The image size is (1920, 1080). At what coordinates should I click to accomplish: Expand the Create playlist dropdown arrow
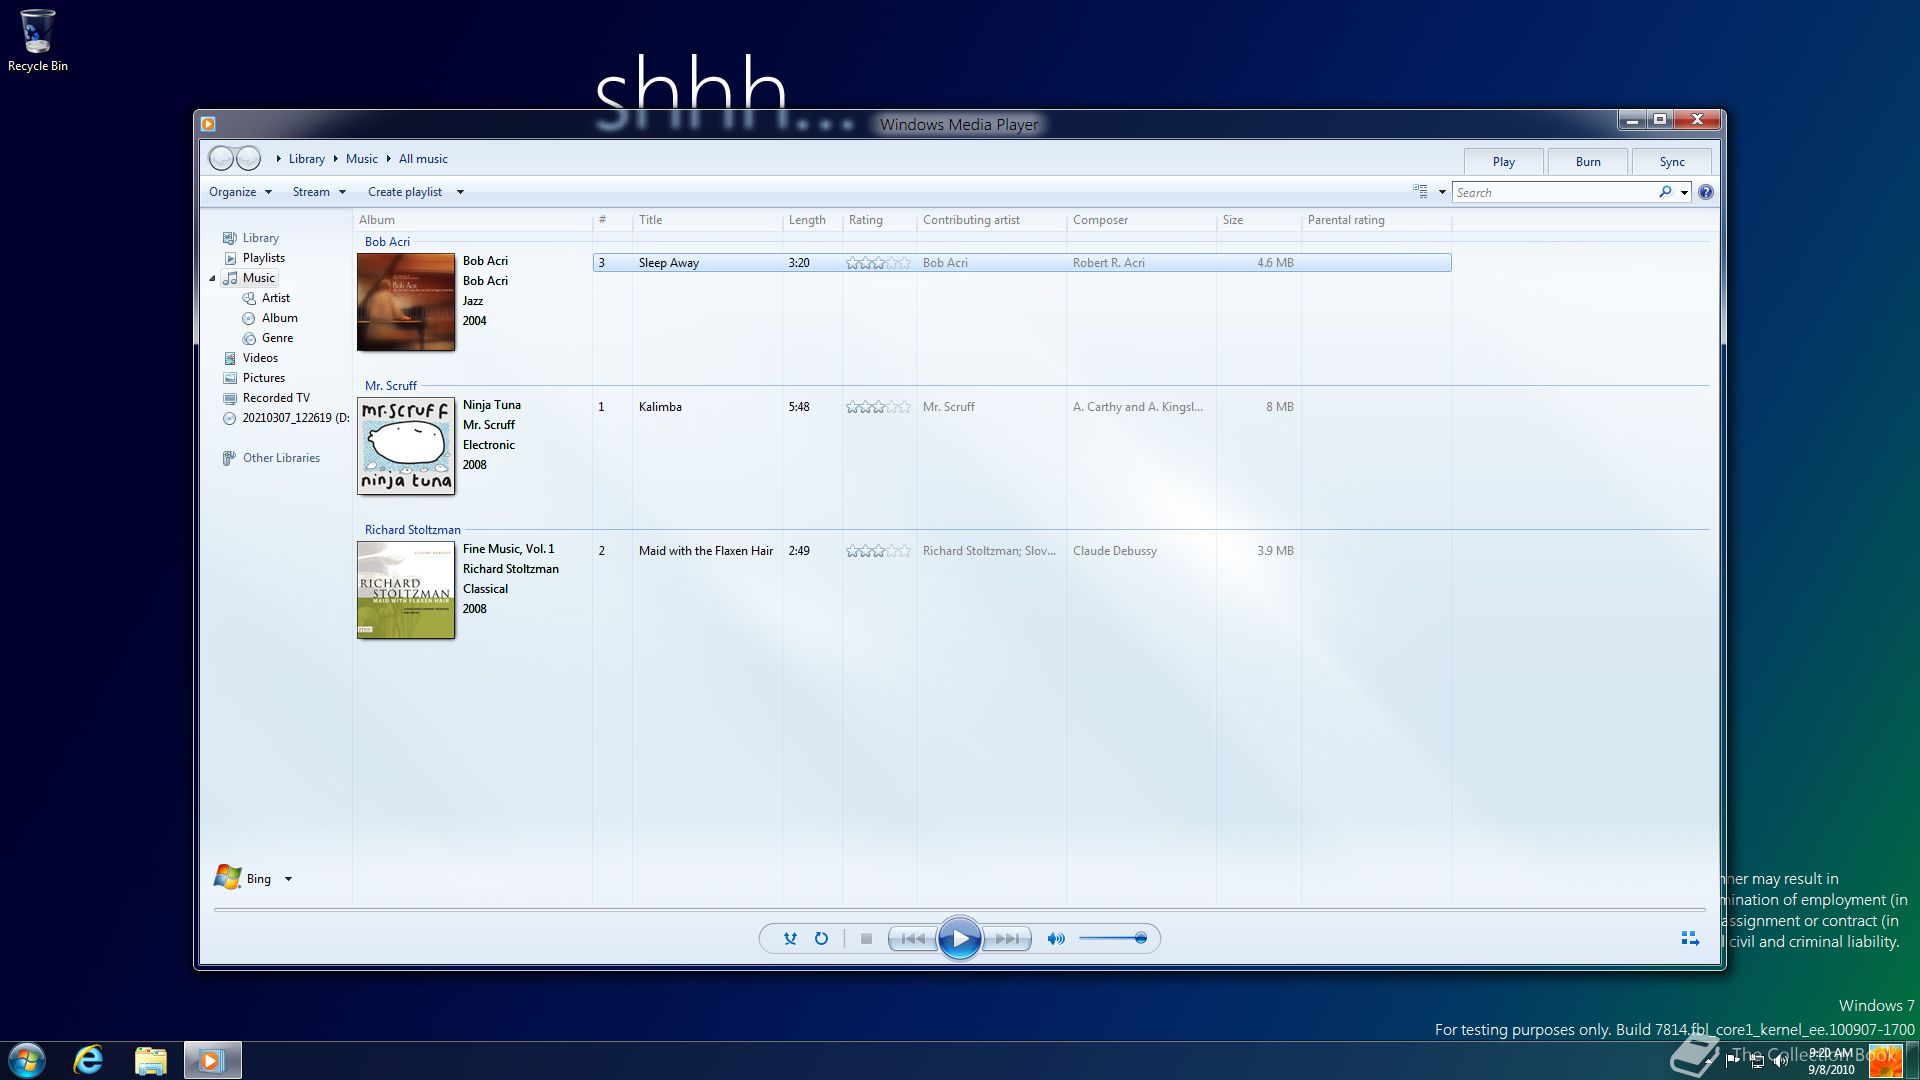point(460,192)
